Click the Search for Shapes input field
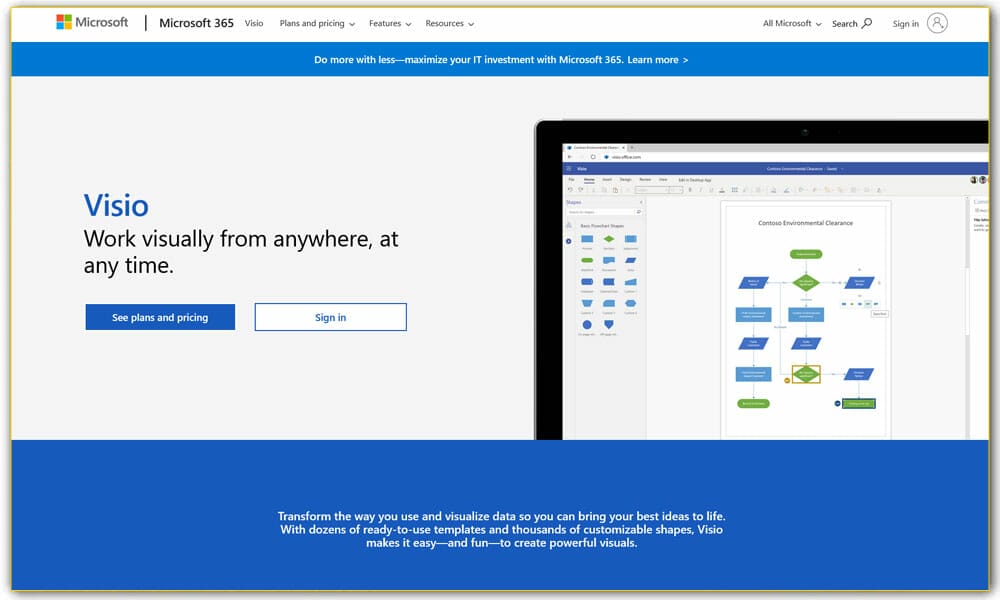The height and width of the screenshot is (600, 1000). [600, 212]
